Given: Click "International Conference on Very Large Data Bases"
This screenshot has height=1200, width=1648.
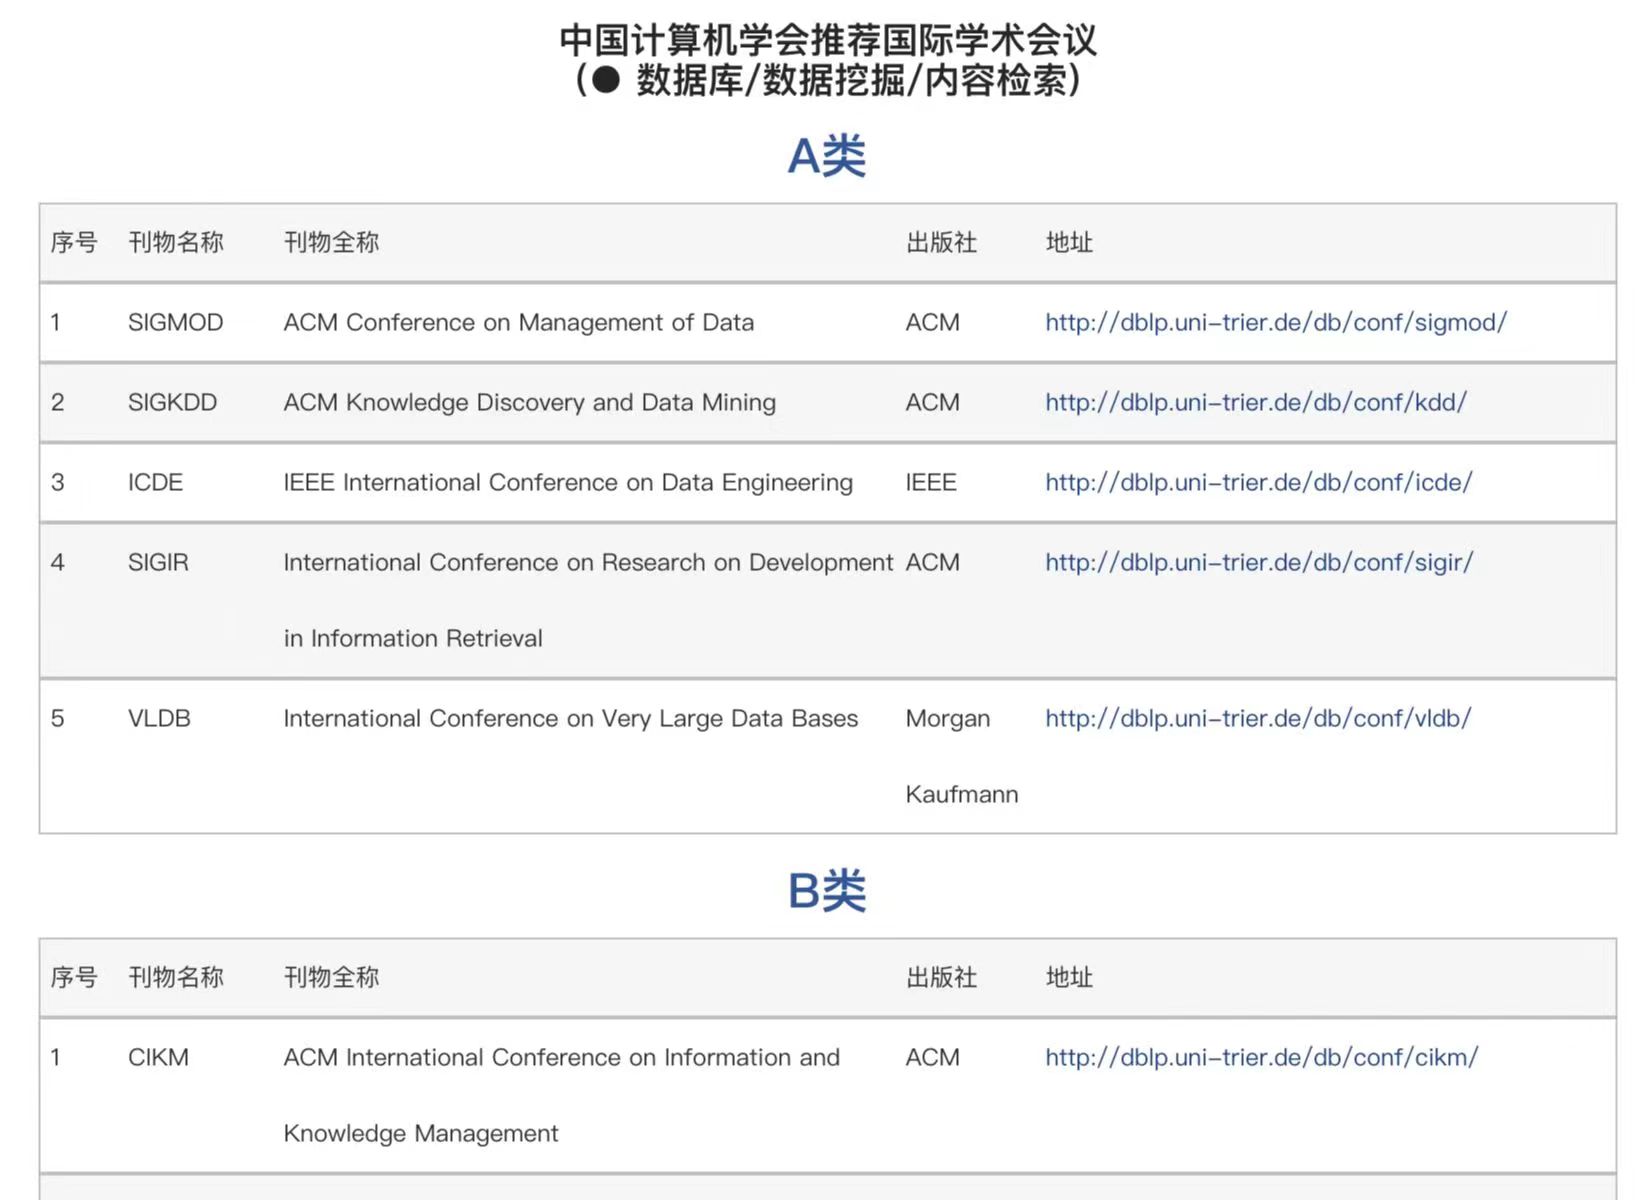Looking at the screenshot, I should coord(570,718).
